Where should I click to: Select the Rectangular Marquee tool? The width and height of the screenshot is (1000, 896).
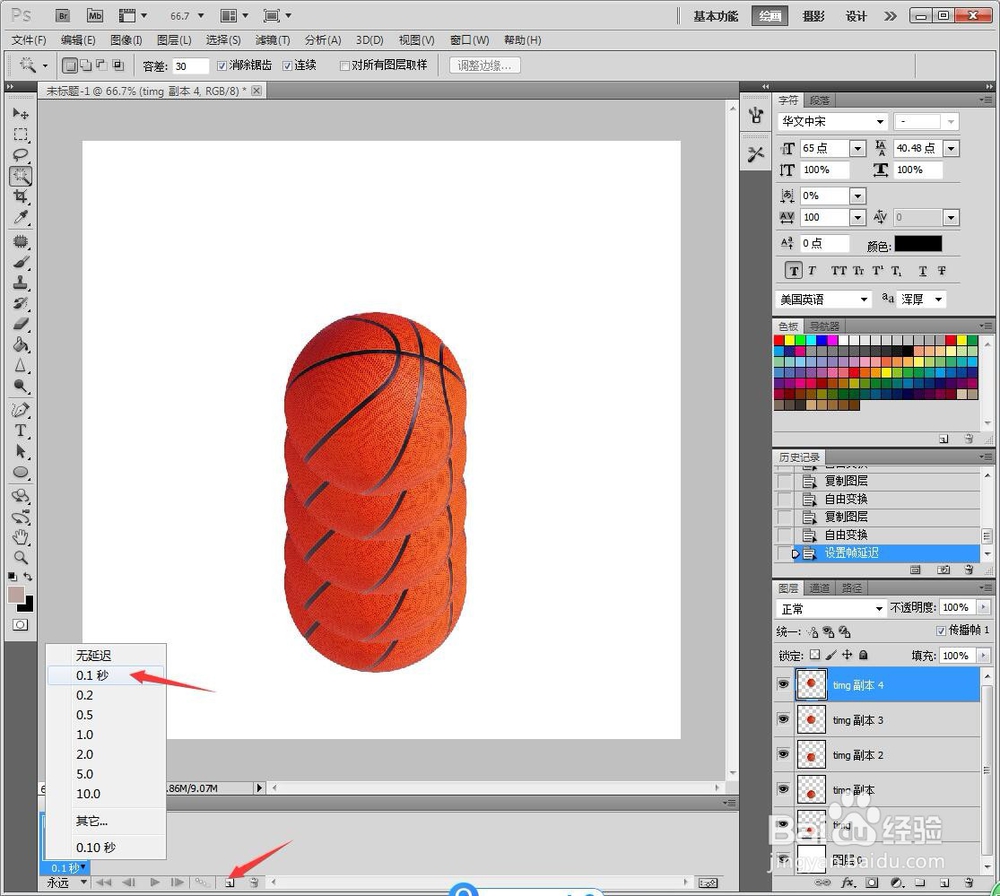point(20,134)
